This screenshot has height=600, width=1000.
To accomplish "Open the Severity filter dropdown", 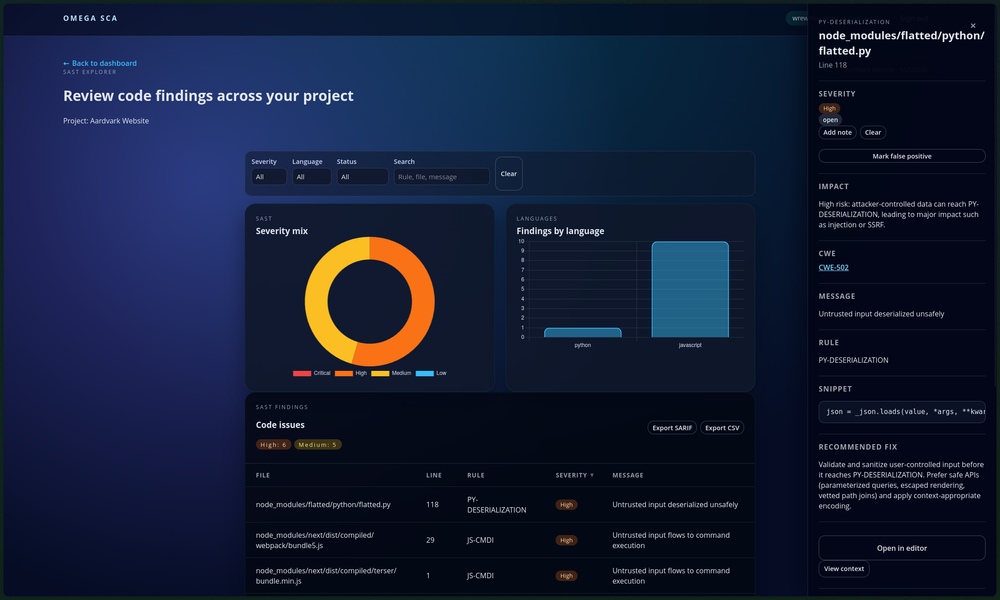I will tap(268, 177).
